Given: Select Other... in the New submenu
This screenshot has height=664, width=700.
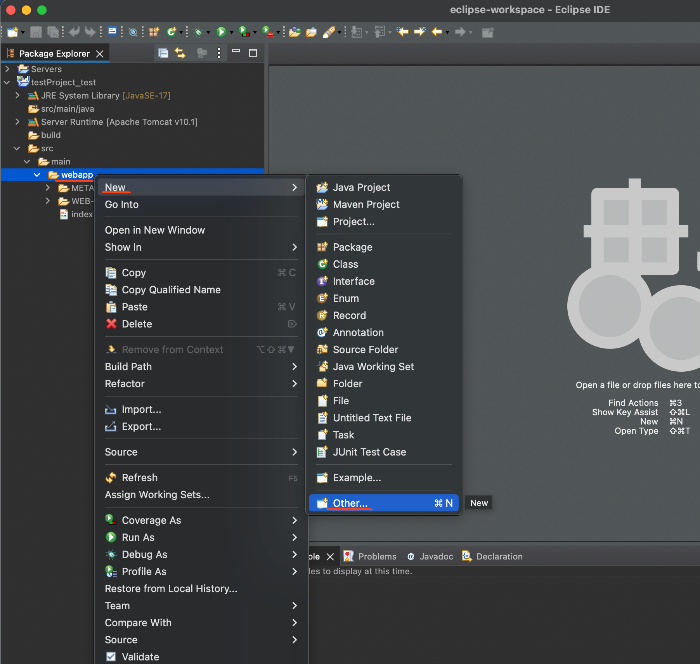Looking at the screenshot, I should [x=384, y=503].
